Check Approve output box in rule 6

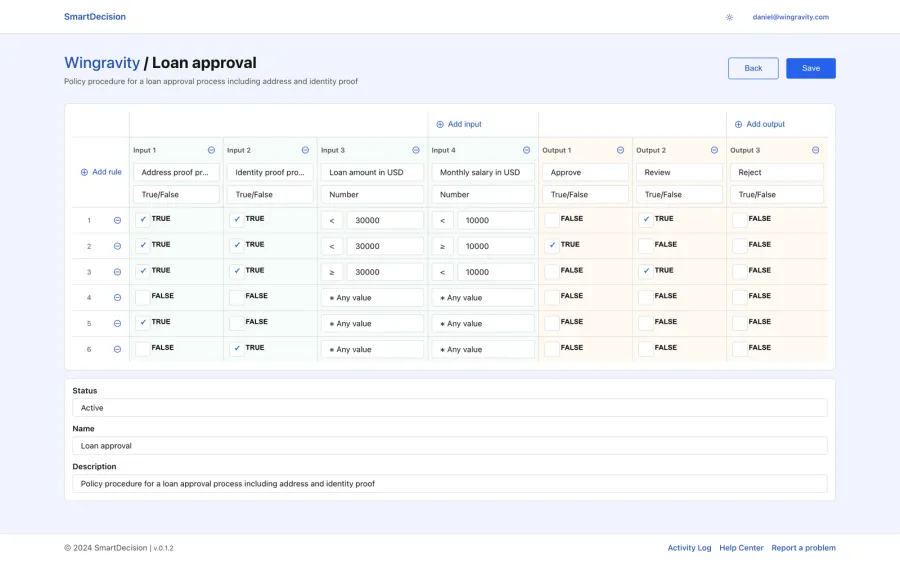[552, 348]
